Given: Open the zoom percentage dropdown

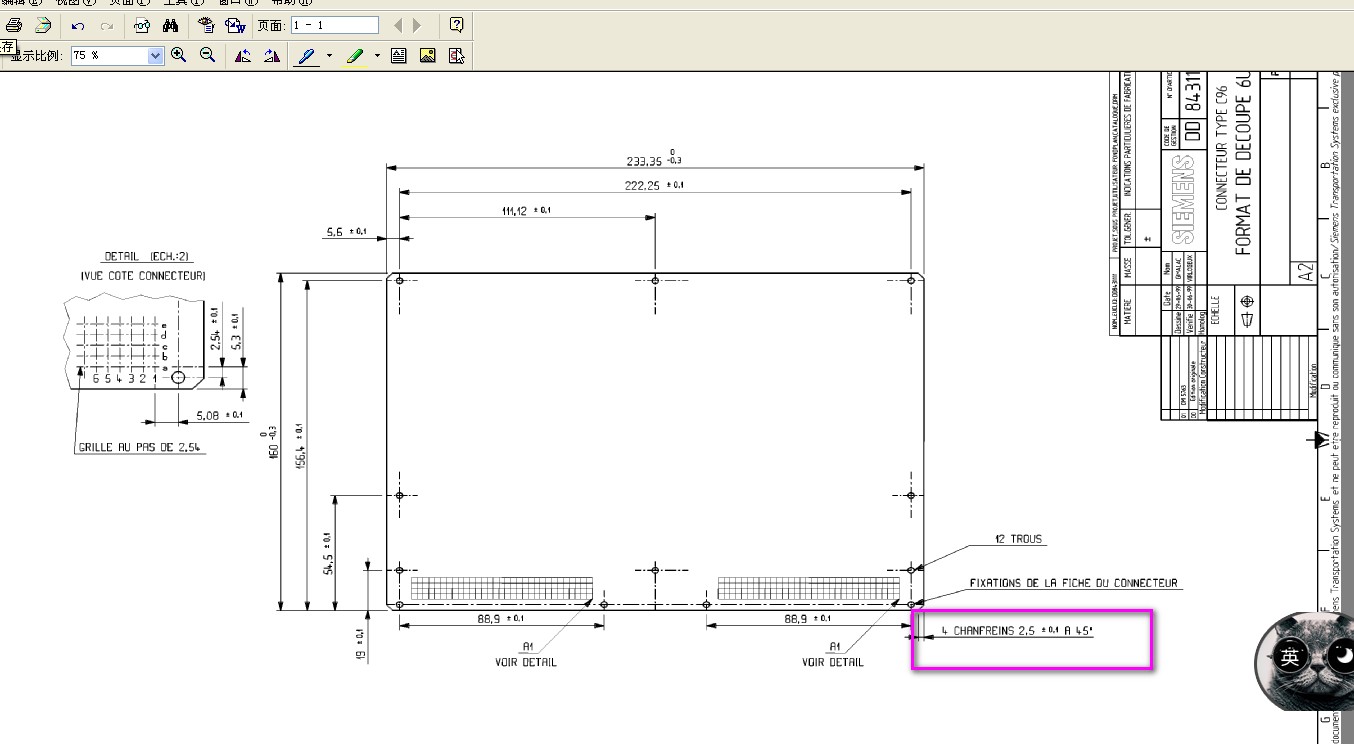Looking at the screenshot, I should click(x=155, y=56).
